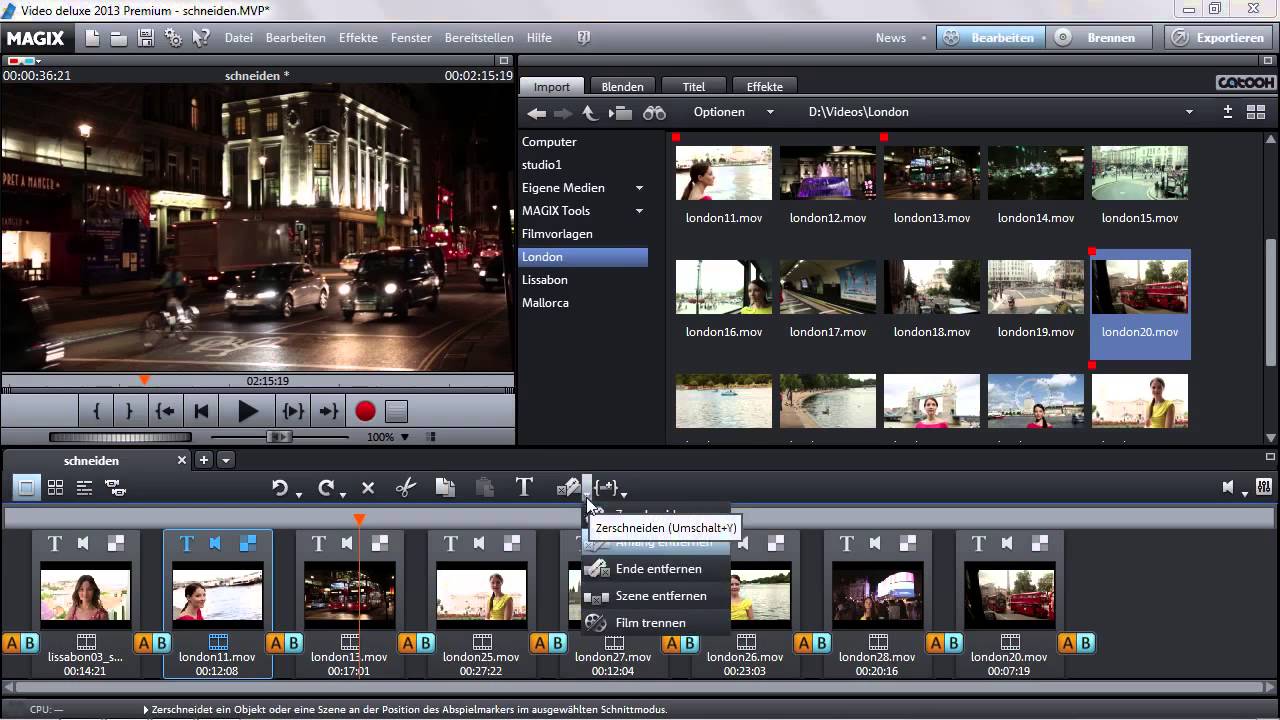Viewport: 1280px width, 720px height.
Task: Open the title editor T icon in the toolbar
Action: pyautogui.click(x=524, y=487)
